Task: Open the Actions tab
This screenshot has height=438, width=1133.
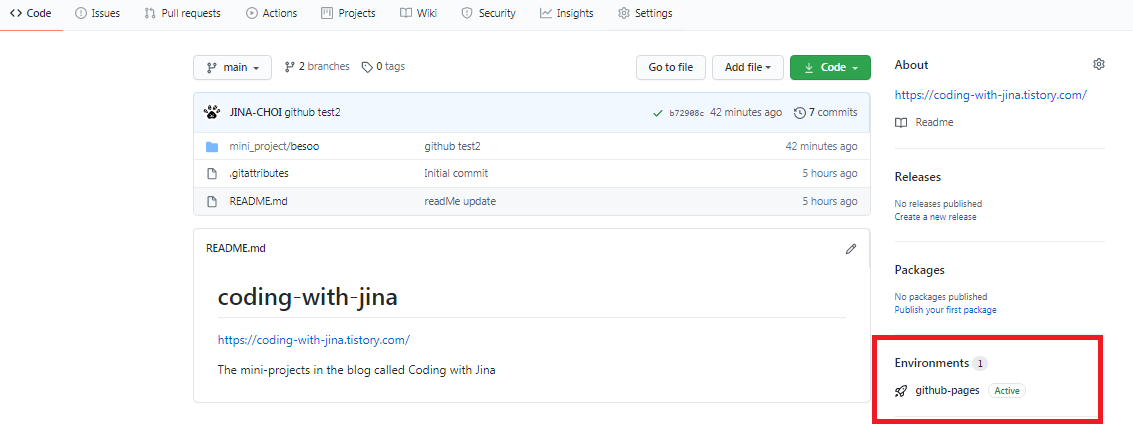Action: pos(272,13)
